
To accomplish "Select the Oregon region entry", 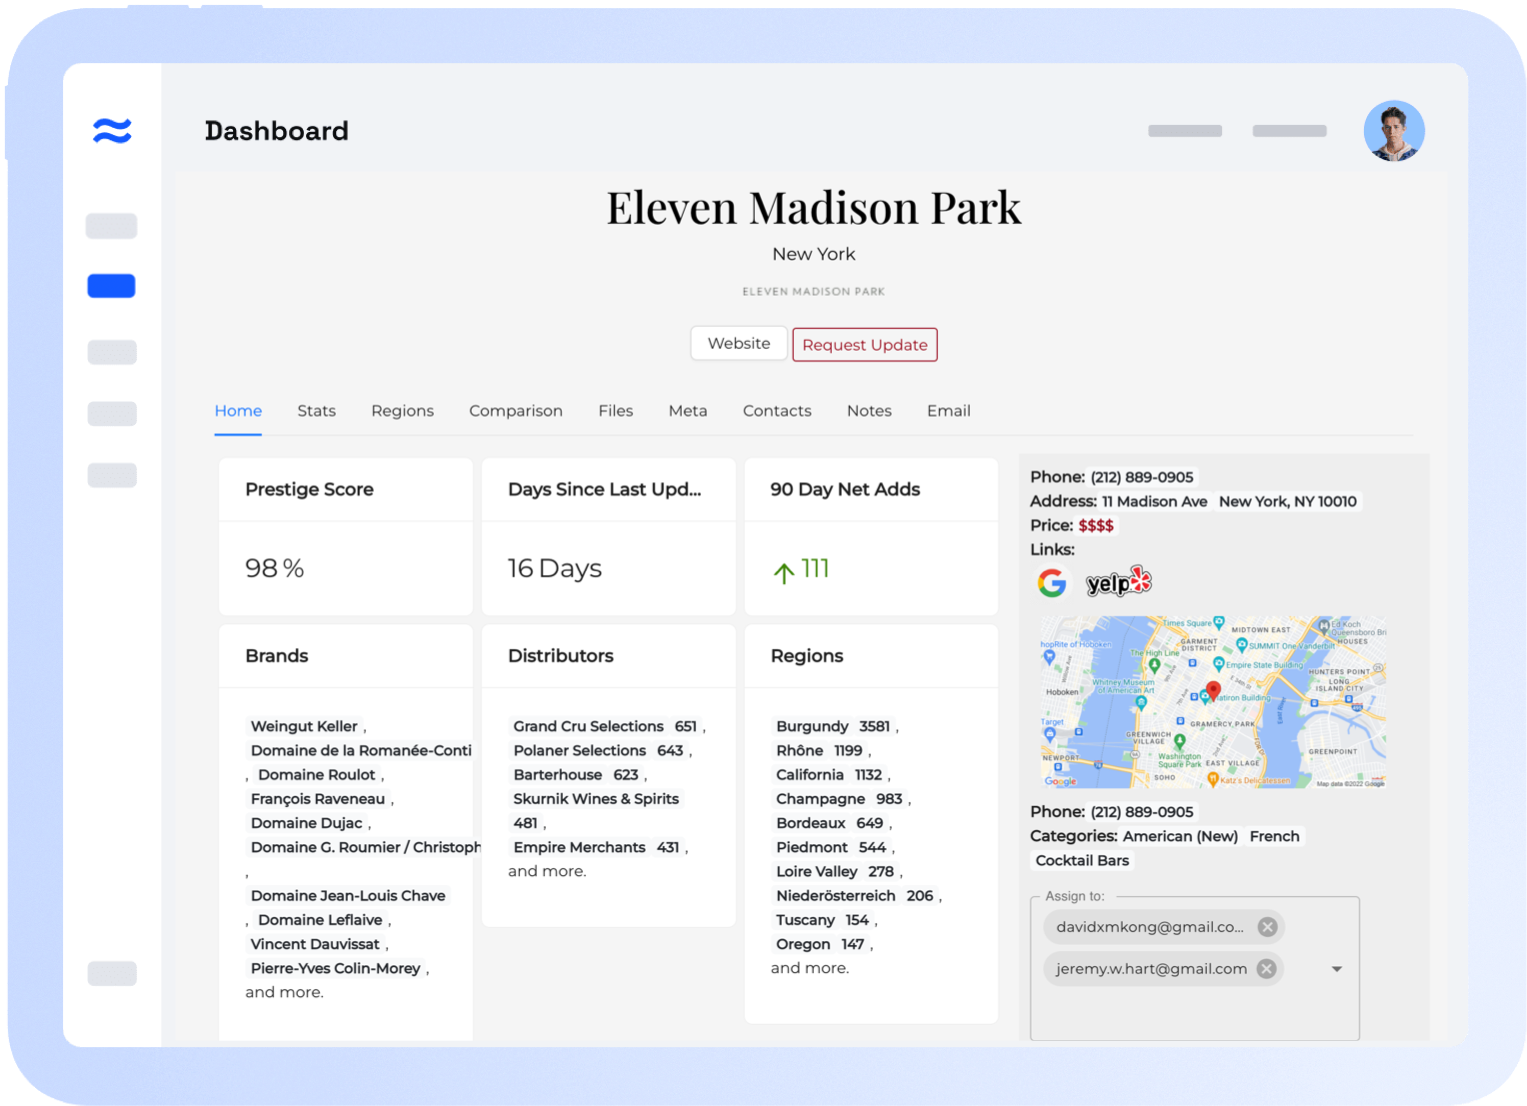I will (820, 944).
